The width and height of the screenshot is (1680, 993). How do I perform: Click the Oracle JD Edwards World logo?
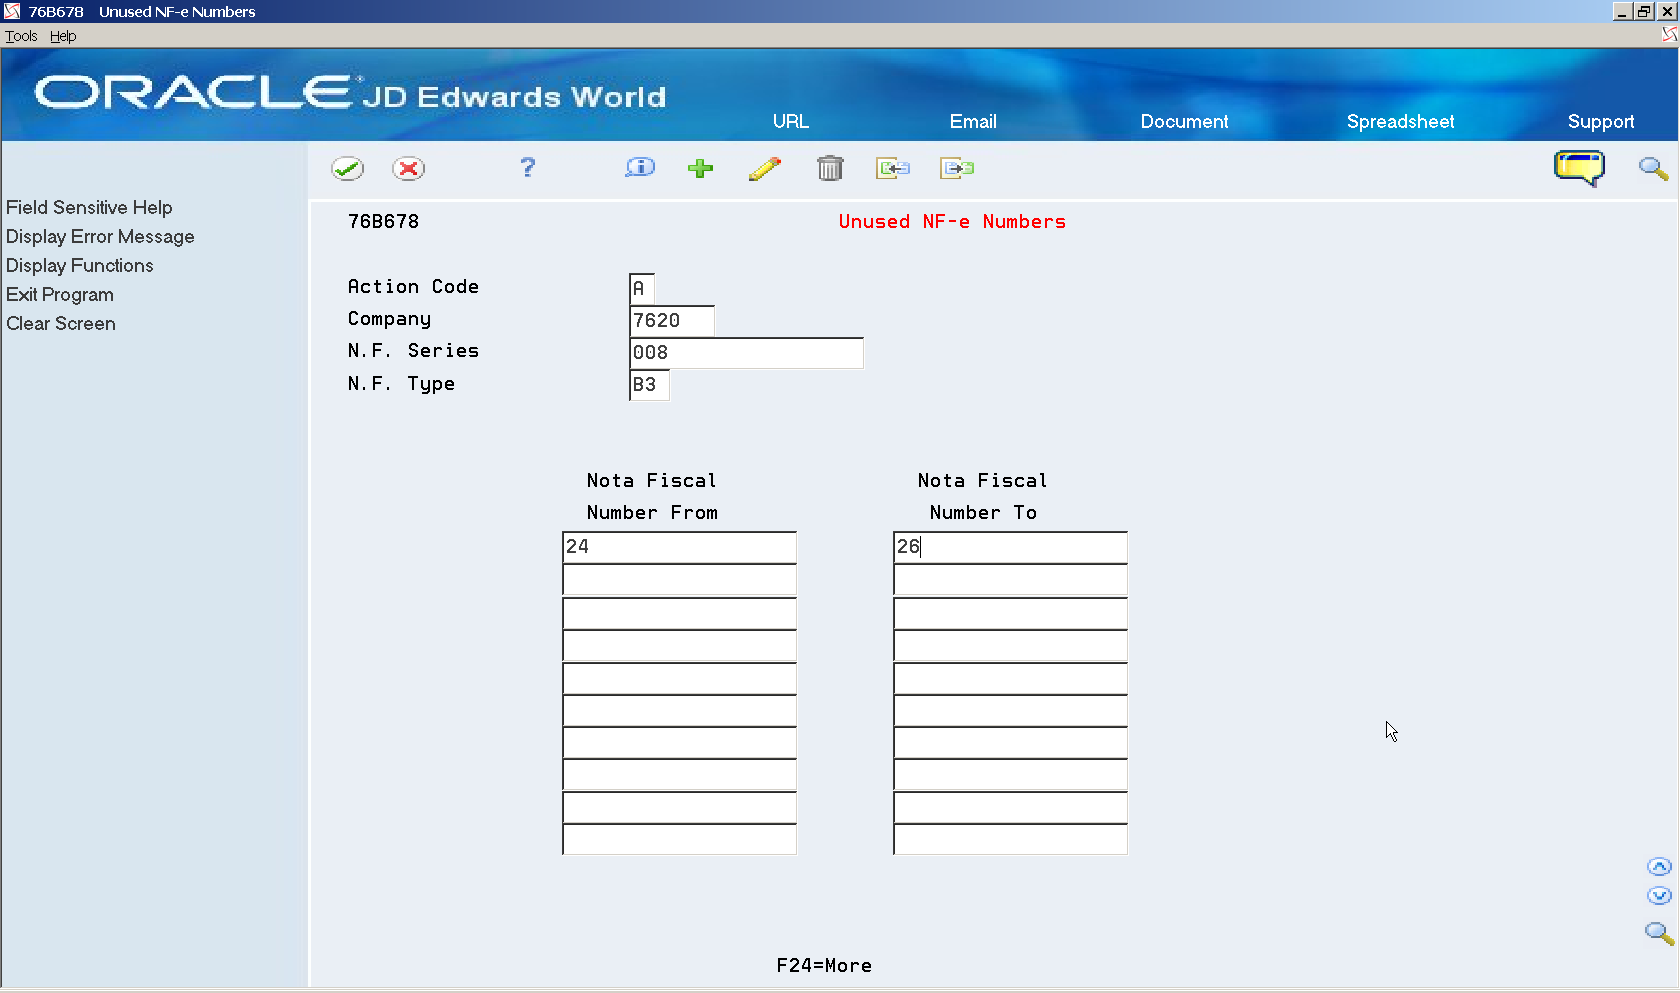tap(350, 93)
